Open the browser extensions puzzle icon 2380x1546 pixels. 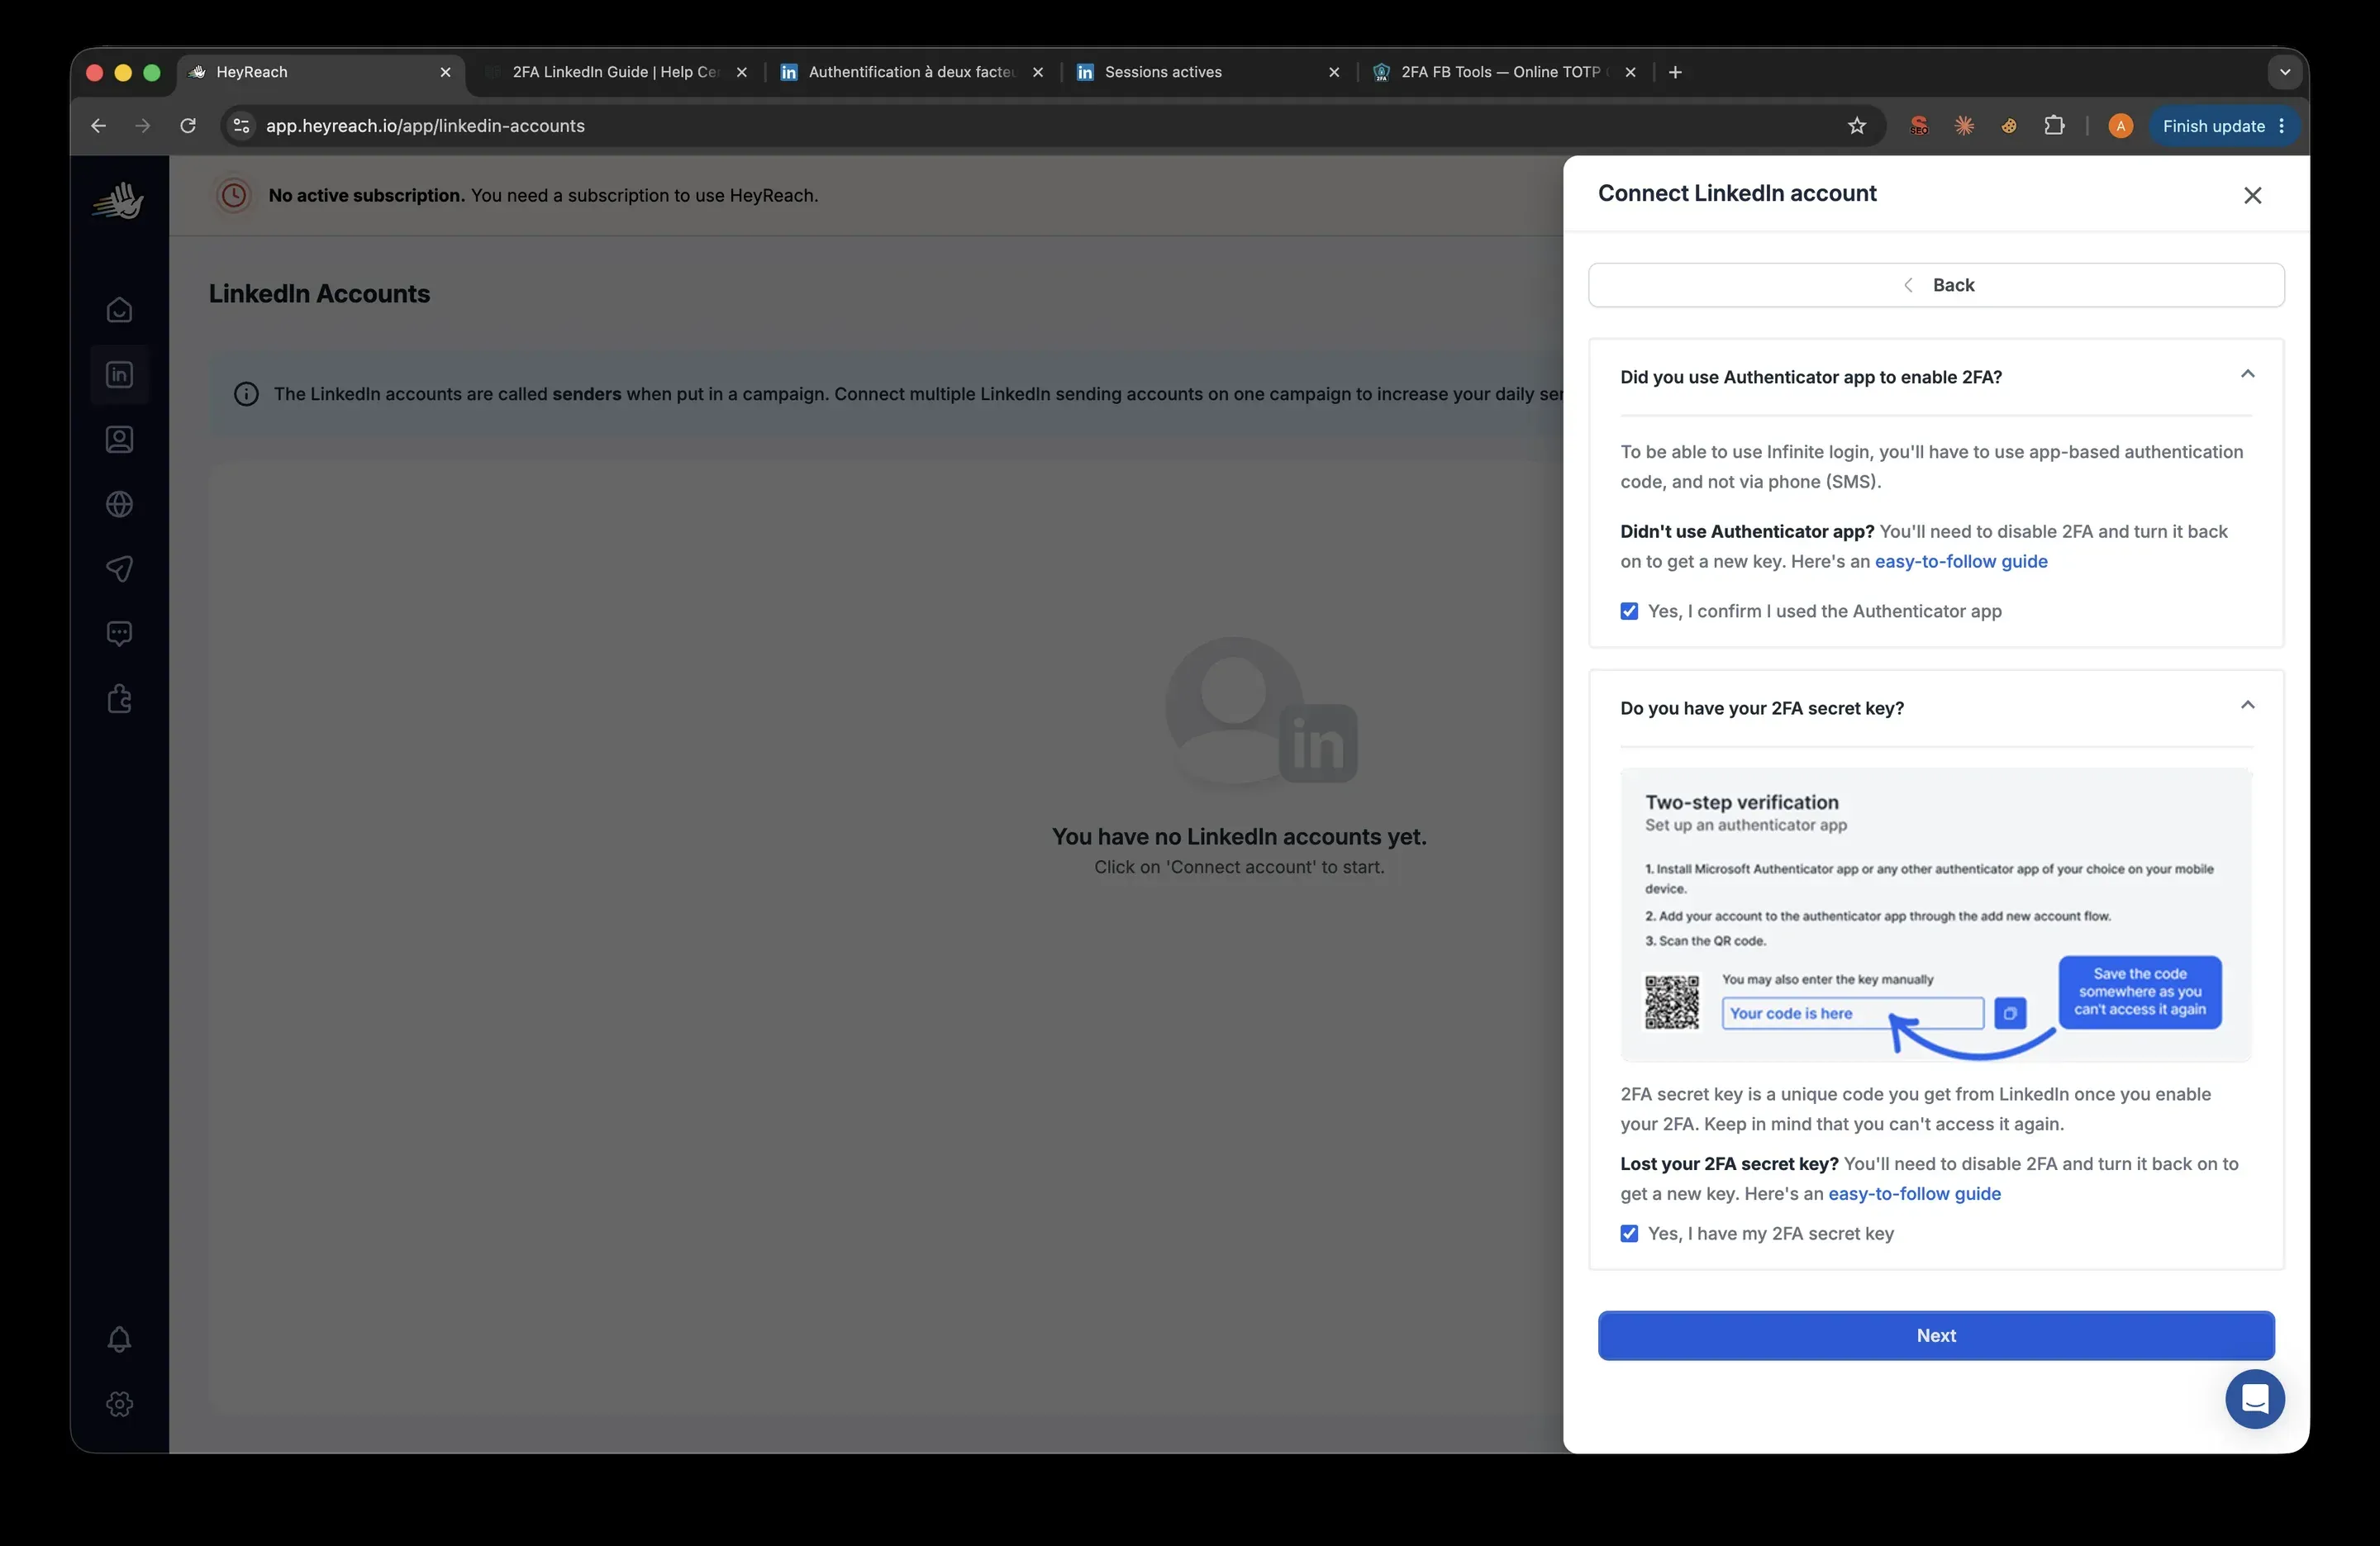tap(2054, 126)
